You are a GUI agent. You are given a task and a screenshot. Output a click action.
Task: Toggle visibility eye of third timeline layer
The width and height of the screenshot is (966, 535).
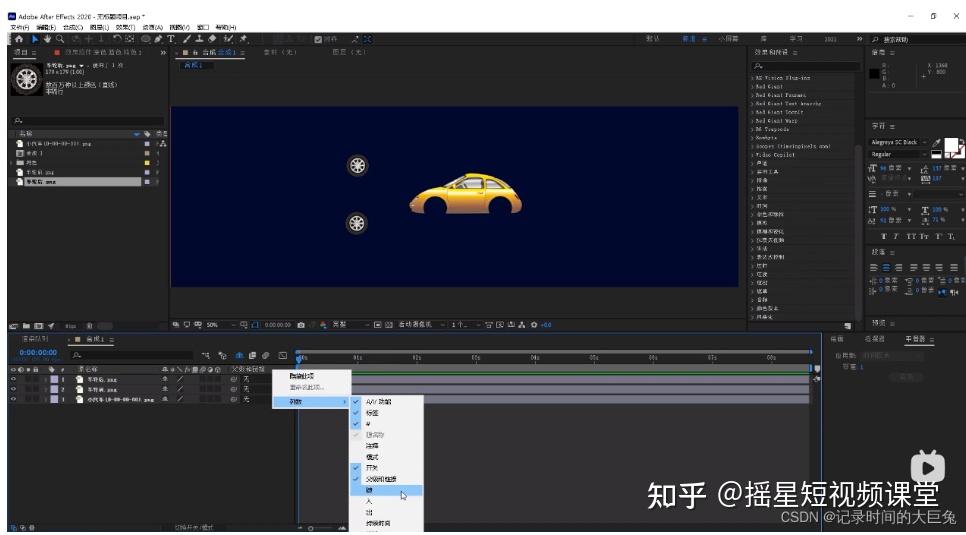[14, 399]
